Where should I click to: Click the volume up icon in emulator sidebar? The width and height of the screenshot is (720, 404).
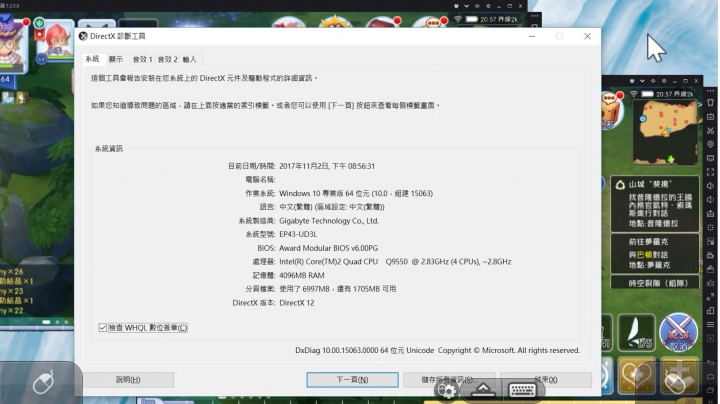pos(710,186)
